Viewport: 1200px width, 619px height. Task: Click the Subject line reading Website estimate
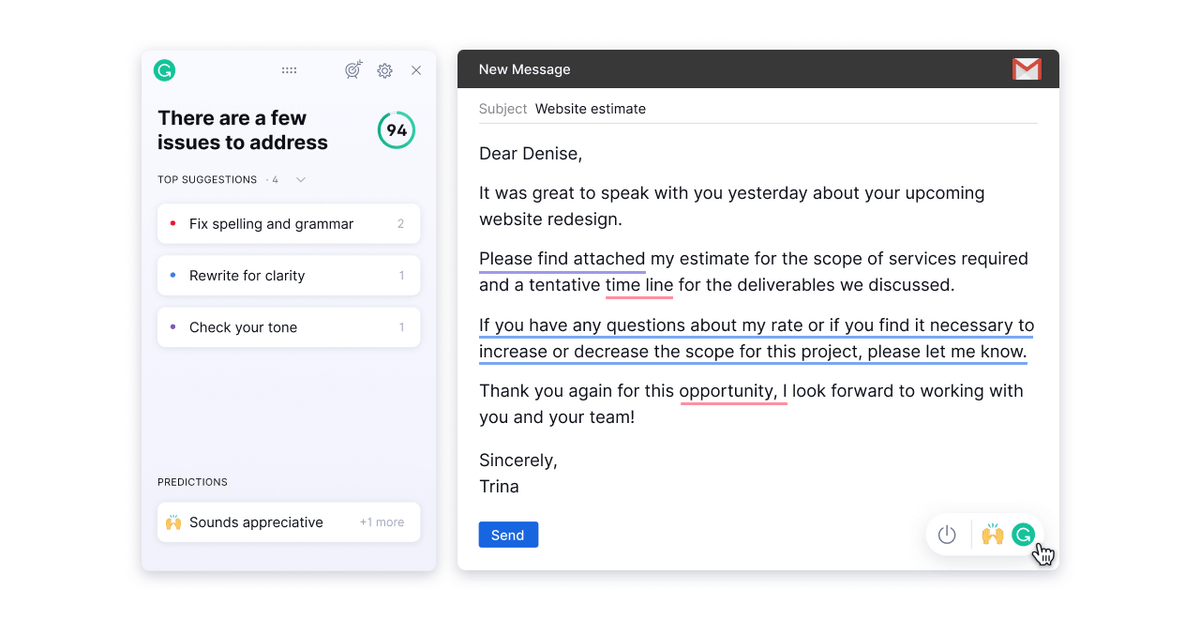coord(590,108)
